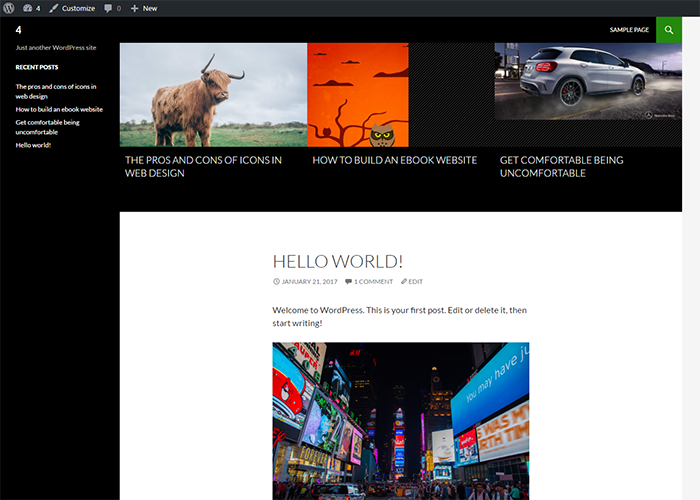The height and width of the screenshot is (500, 700).
Task: Click the plus New content icon
Action: pyautogui.click(x=135, y=8)
